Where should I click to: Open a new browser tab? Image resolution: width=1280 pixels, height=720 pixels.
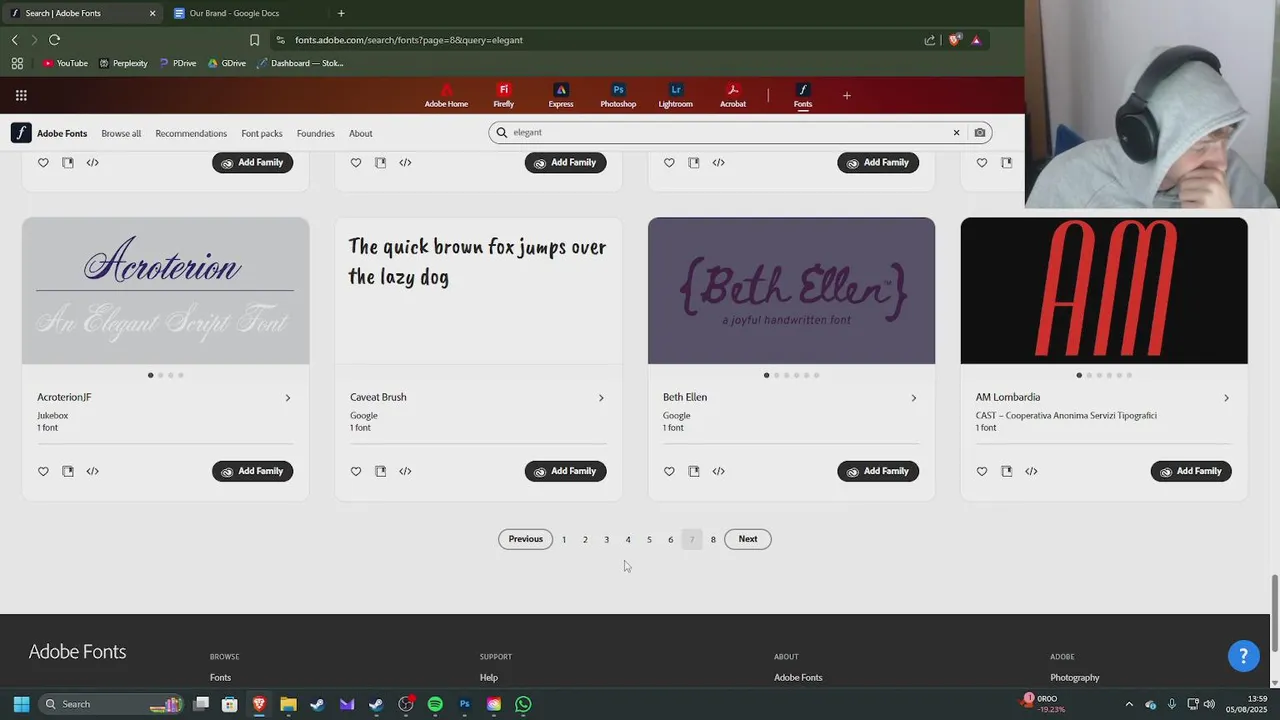[341, 13]
